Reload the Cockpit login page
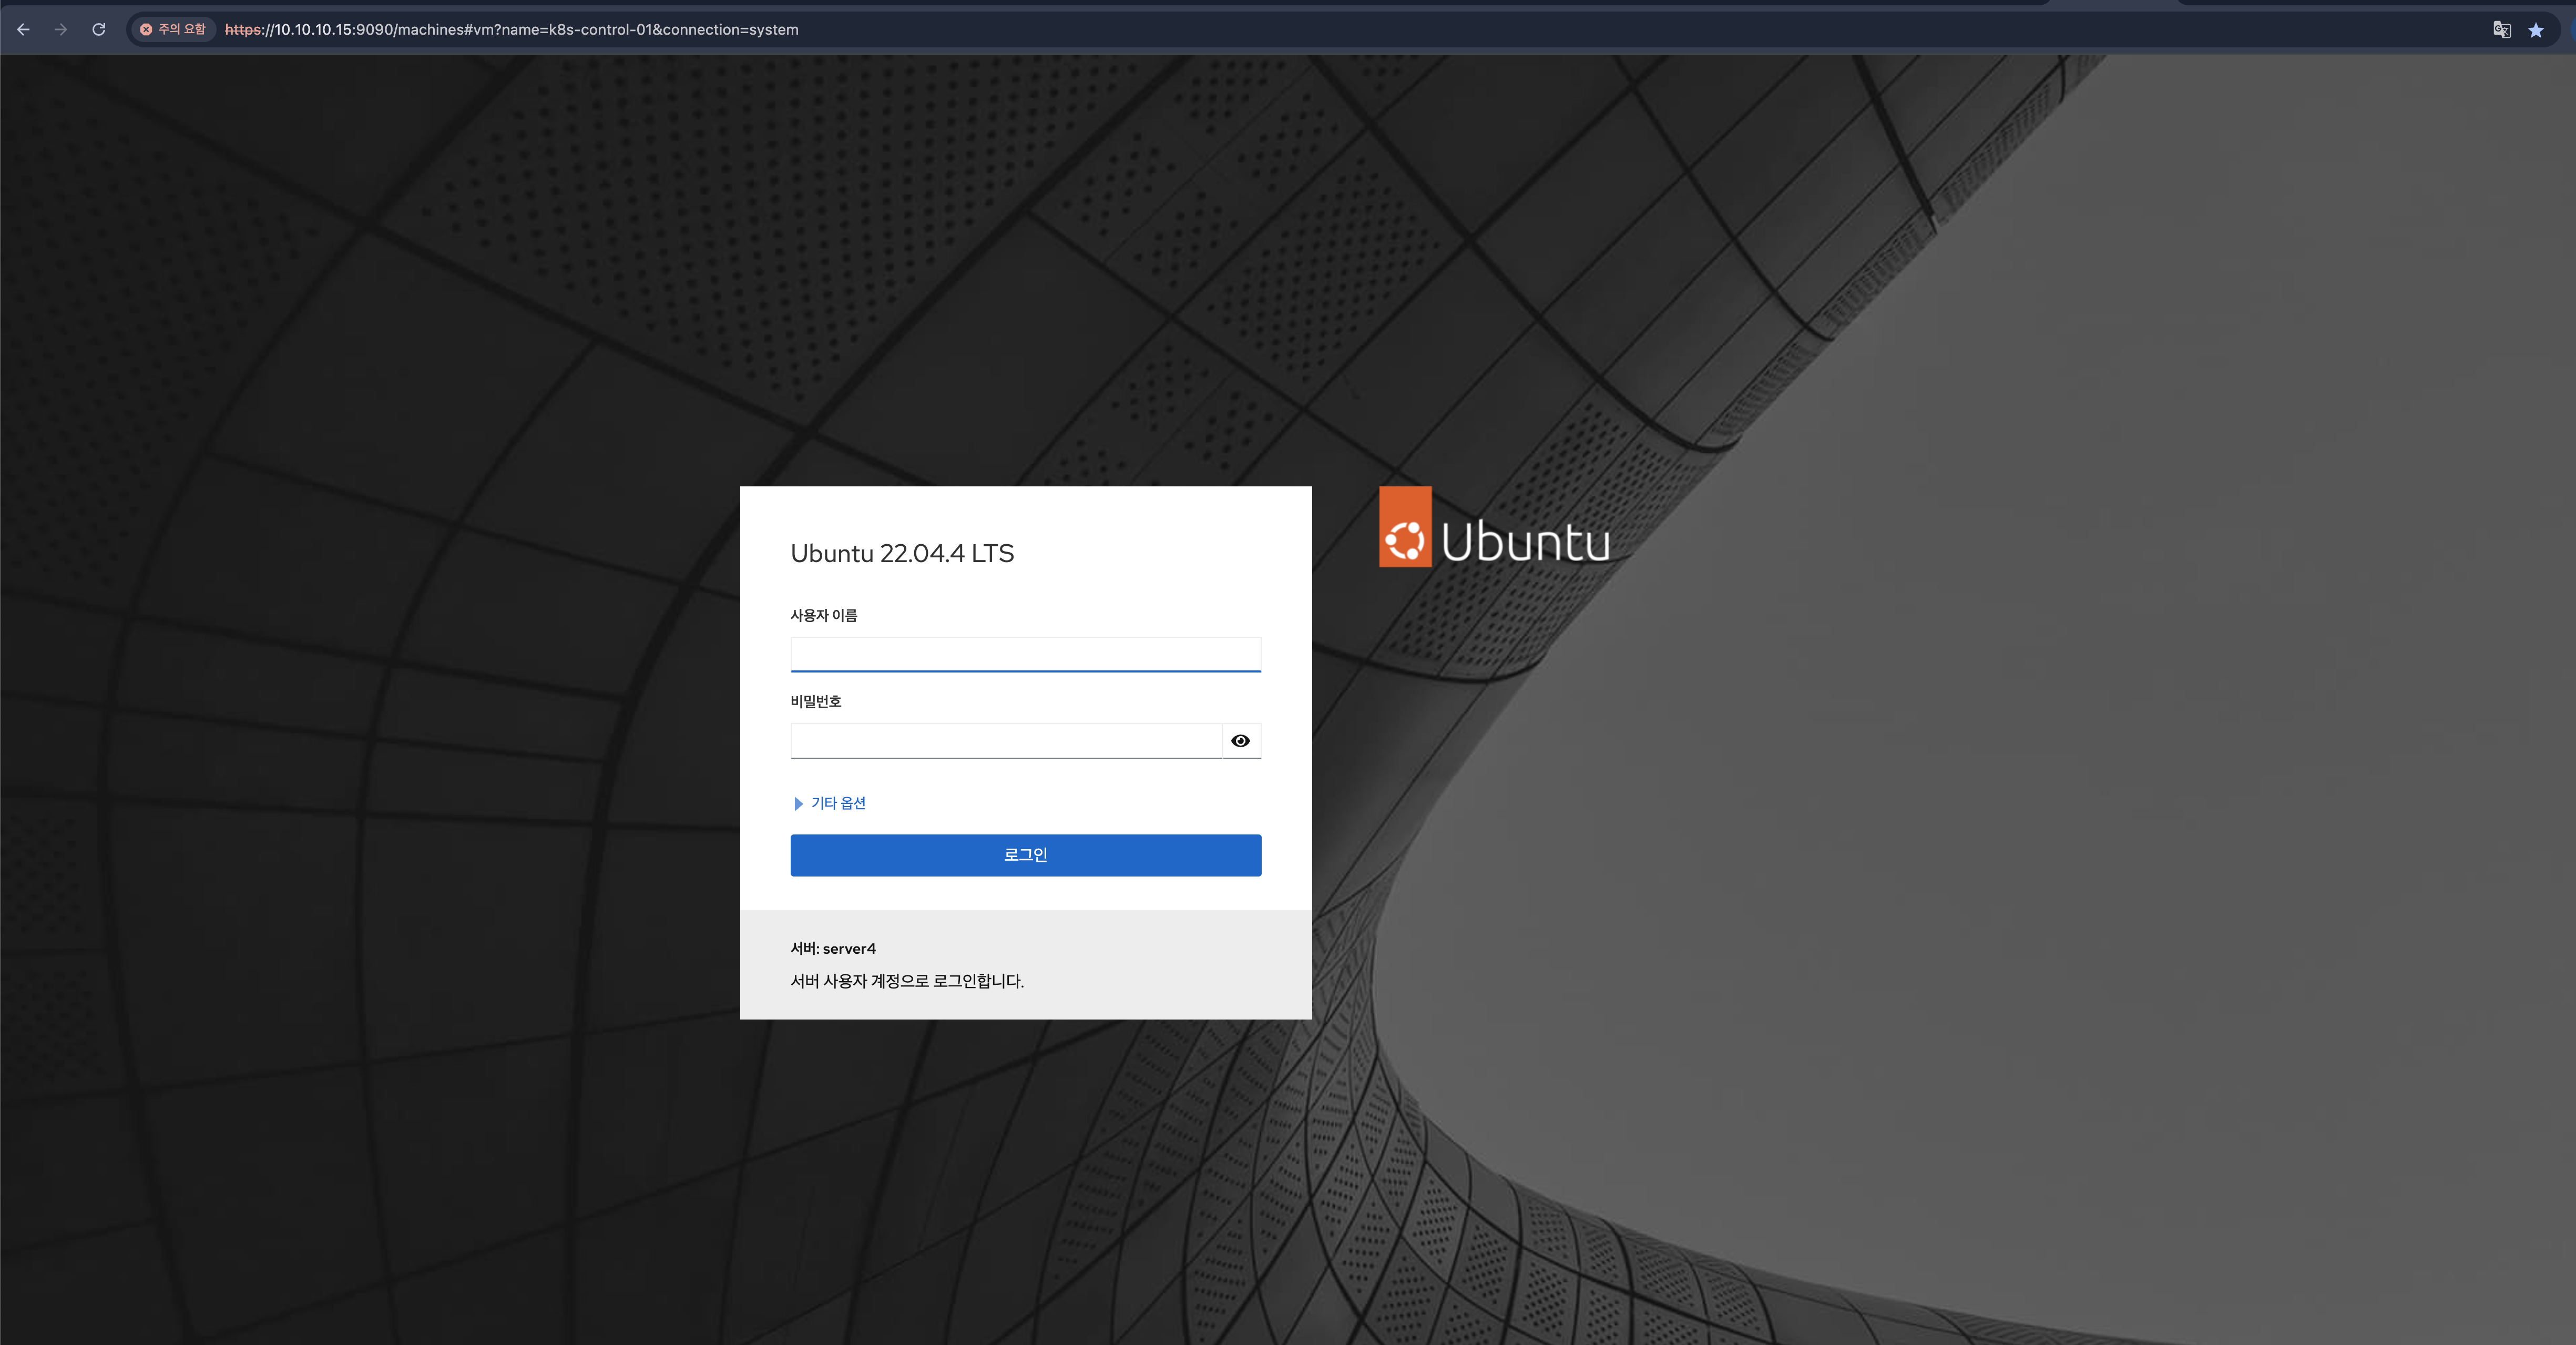The width and height of the screenshot is (2576, 1345). pyautogui.click(x=99, y=29)
